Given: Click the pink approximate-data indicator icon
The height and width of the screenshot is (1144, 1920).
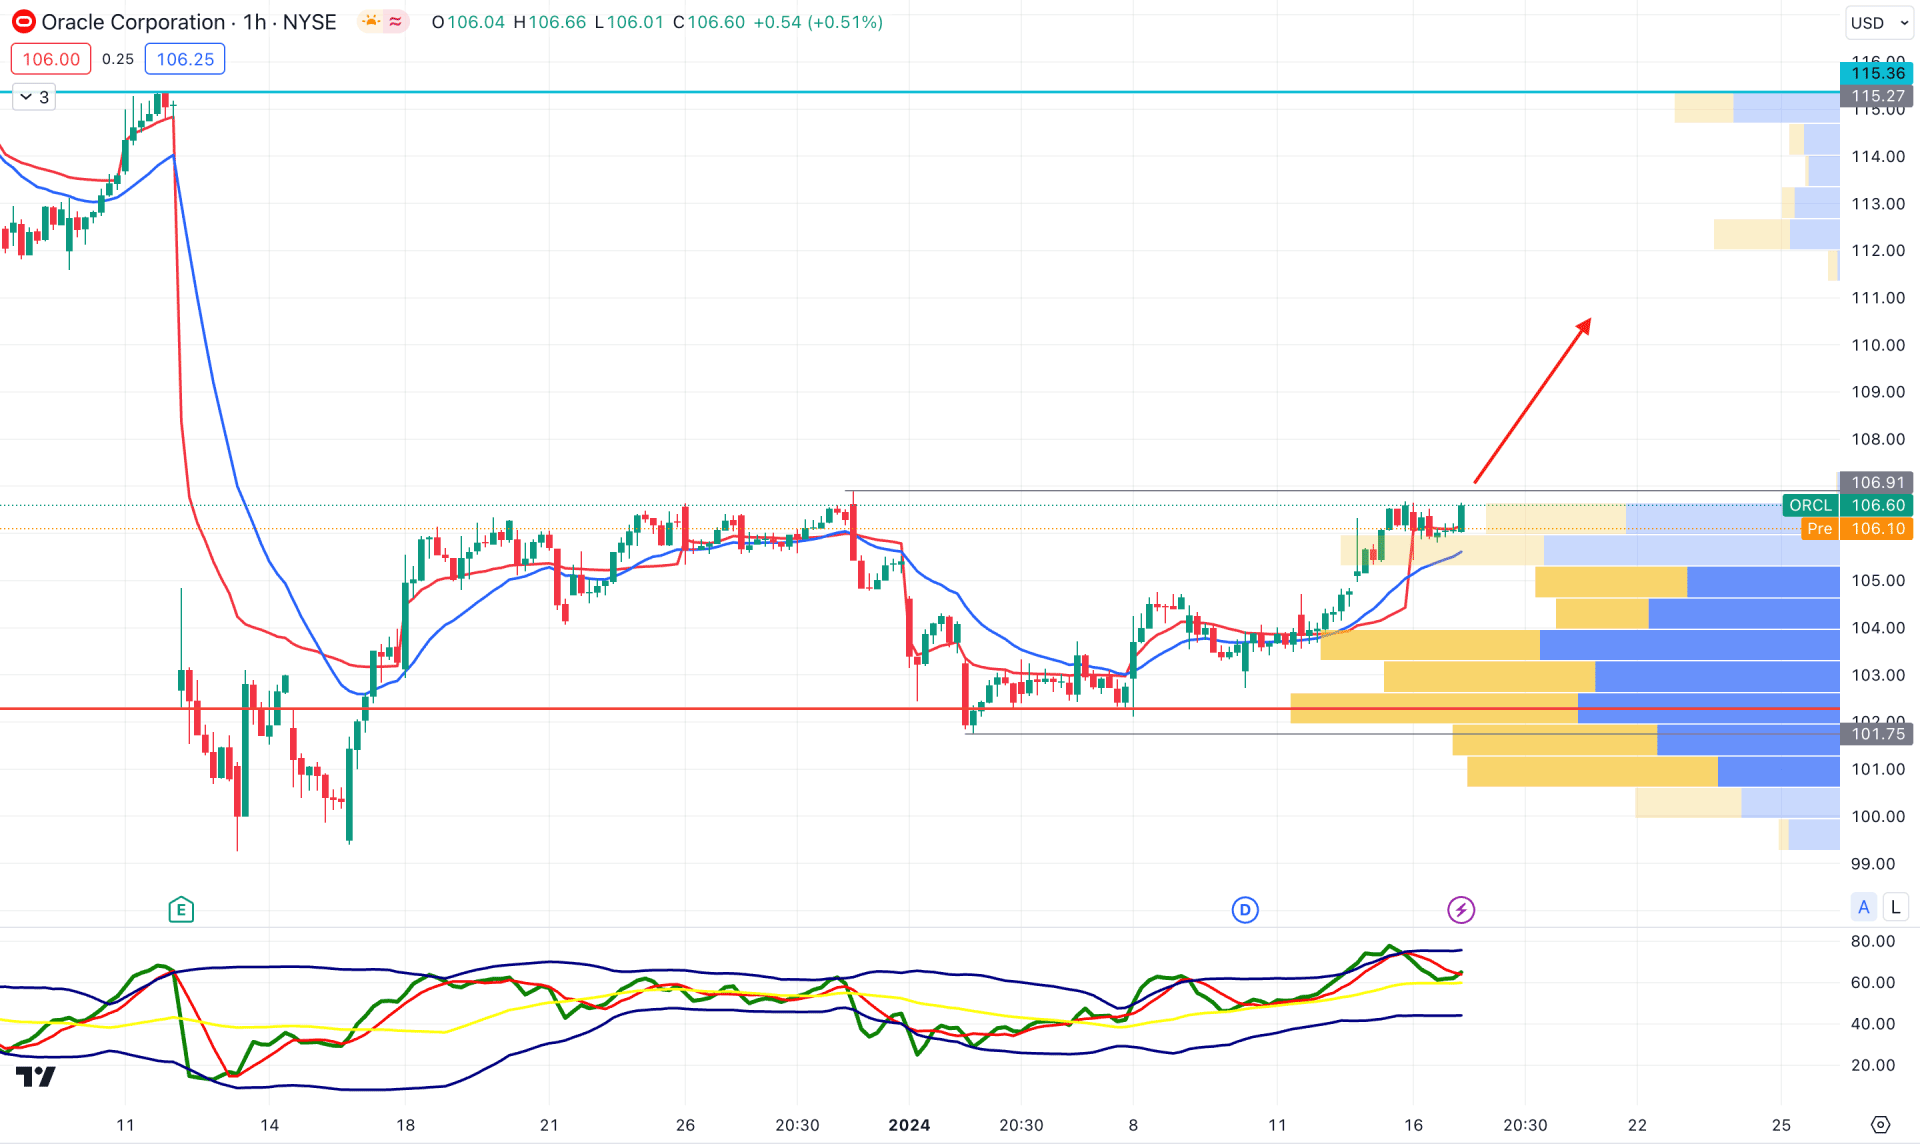Looking at the screenshot, I should [x=396, y=22].
